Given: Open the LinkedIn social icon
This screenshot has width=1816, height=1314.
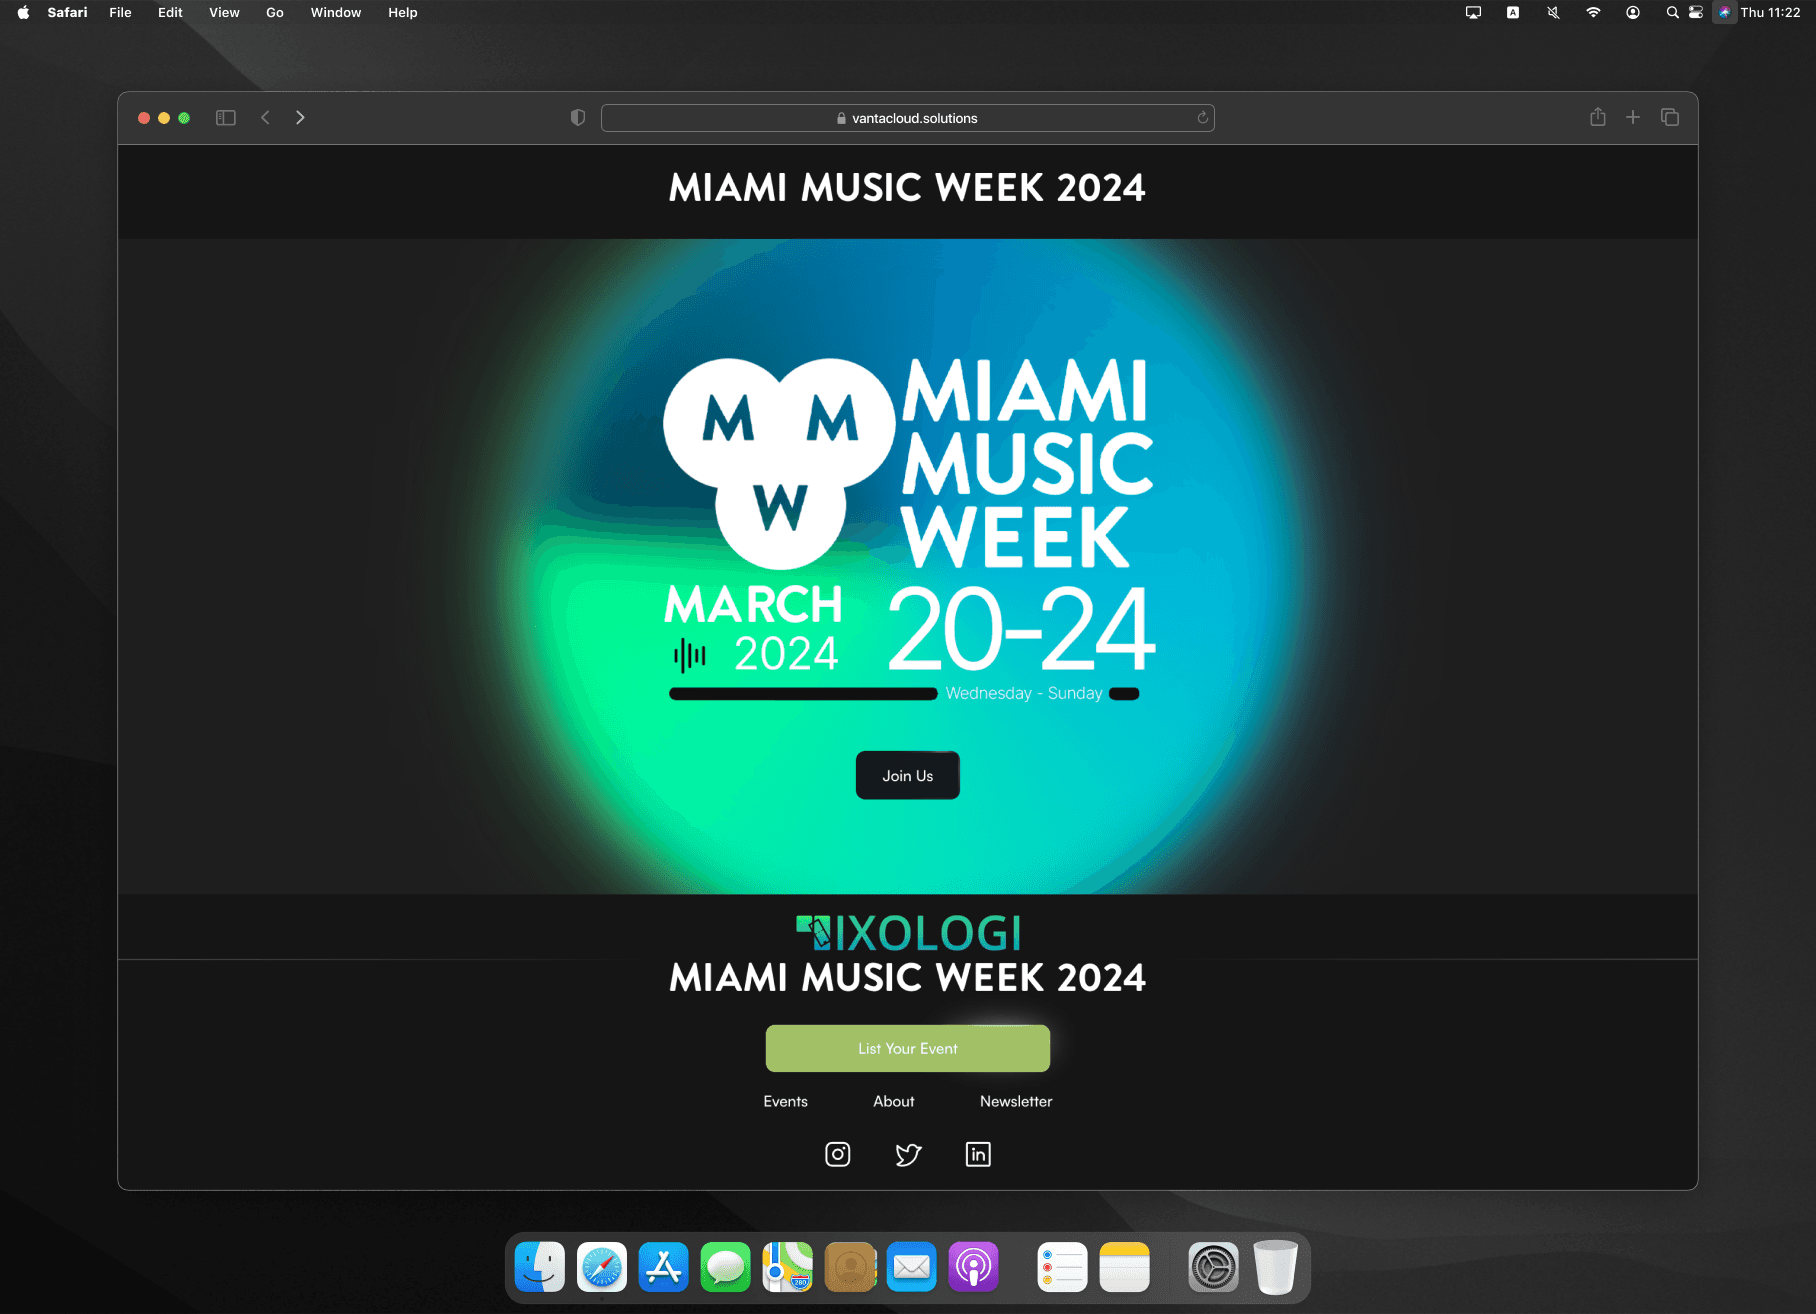Looking at the screenshot, I should coord(977,1154).
